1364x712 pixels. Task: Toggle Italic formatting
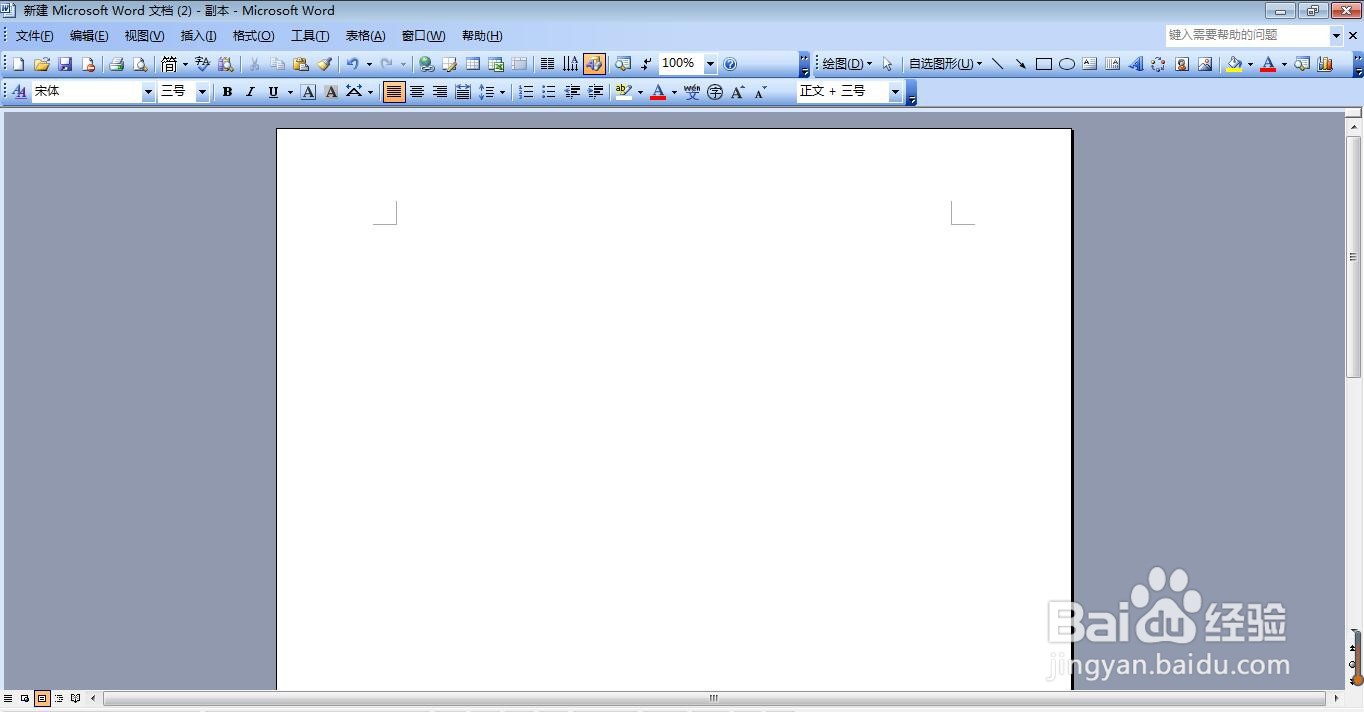[x=250, y=92]
